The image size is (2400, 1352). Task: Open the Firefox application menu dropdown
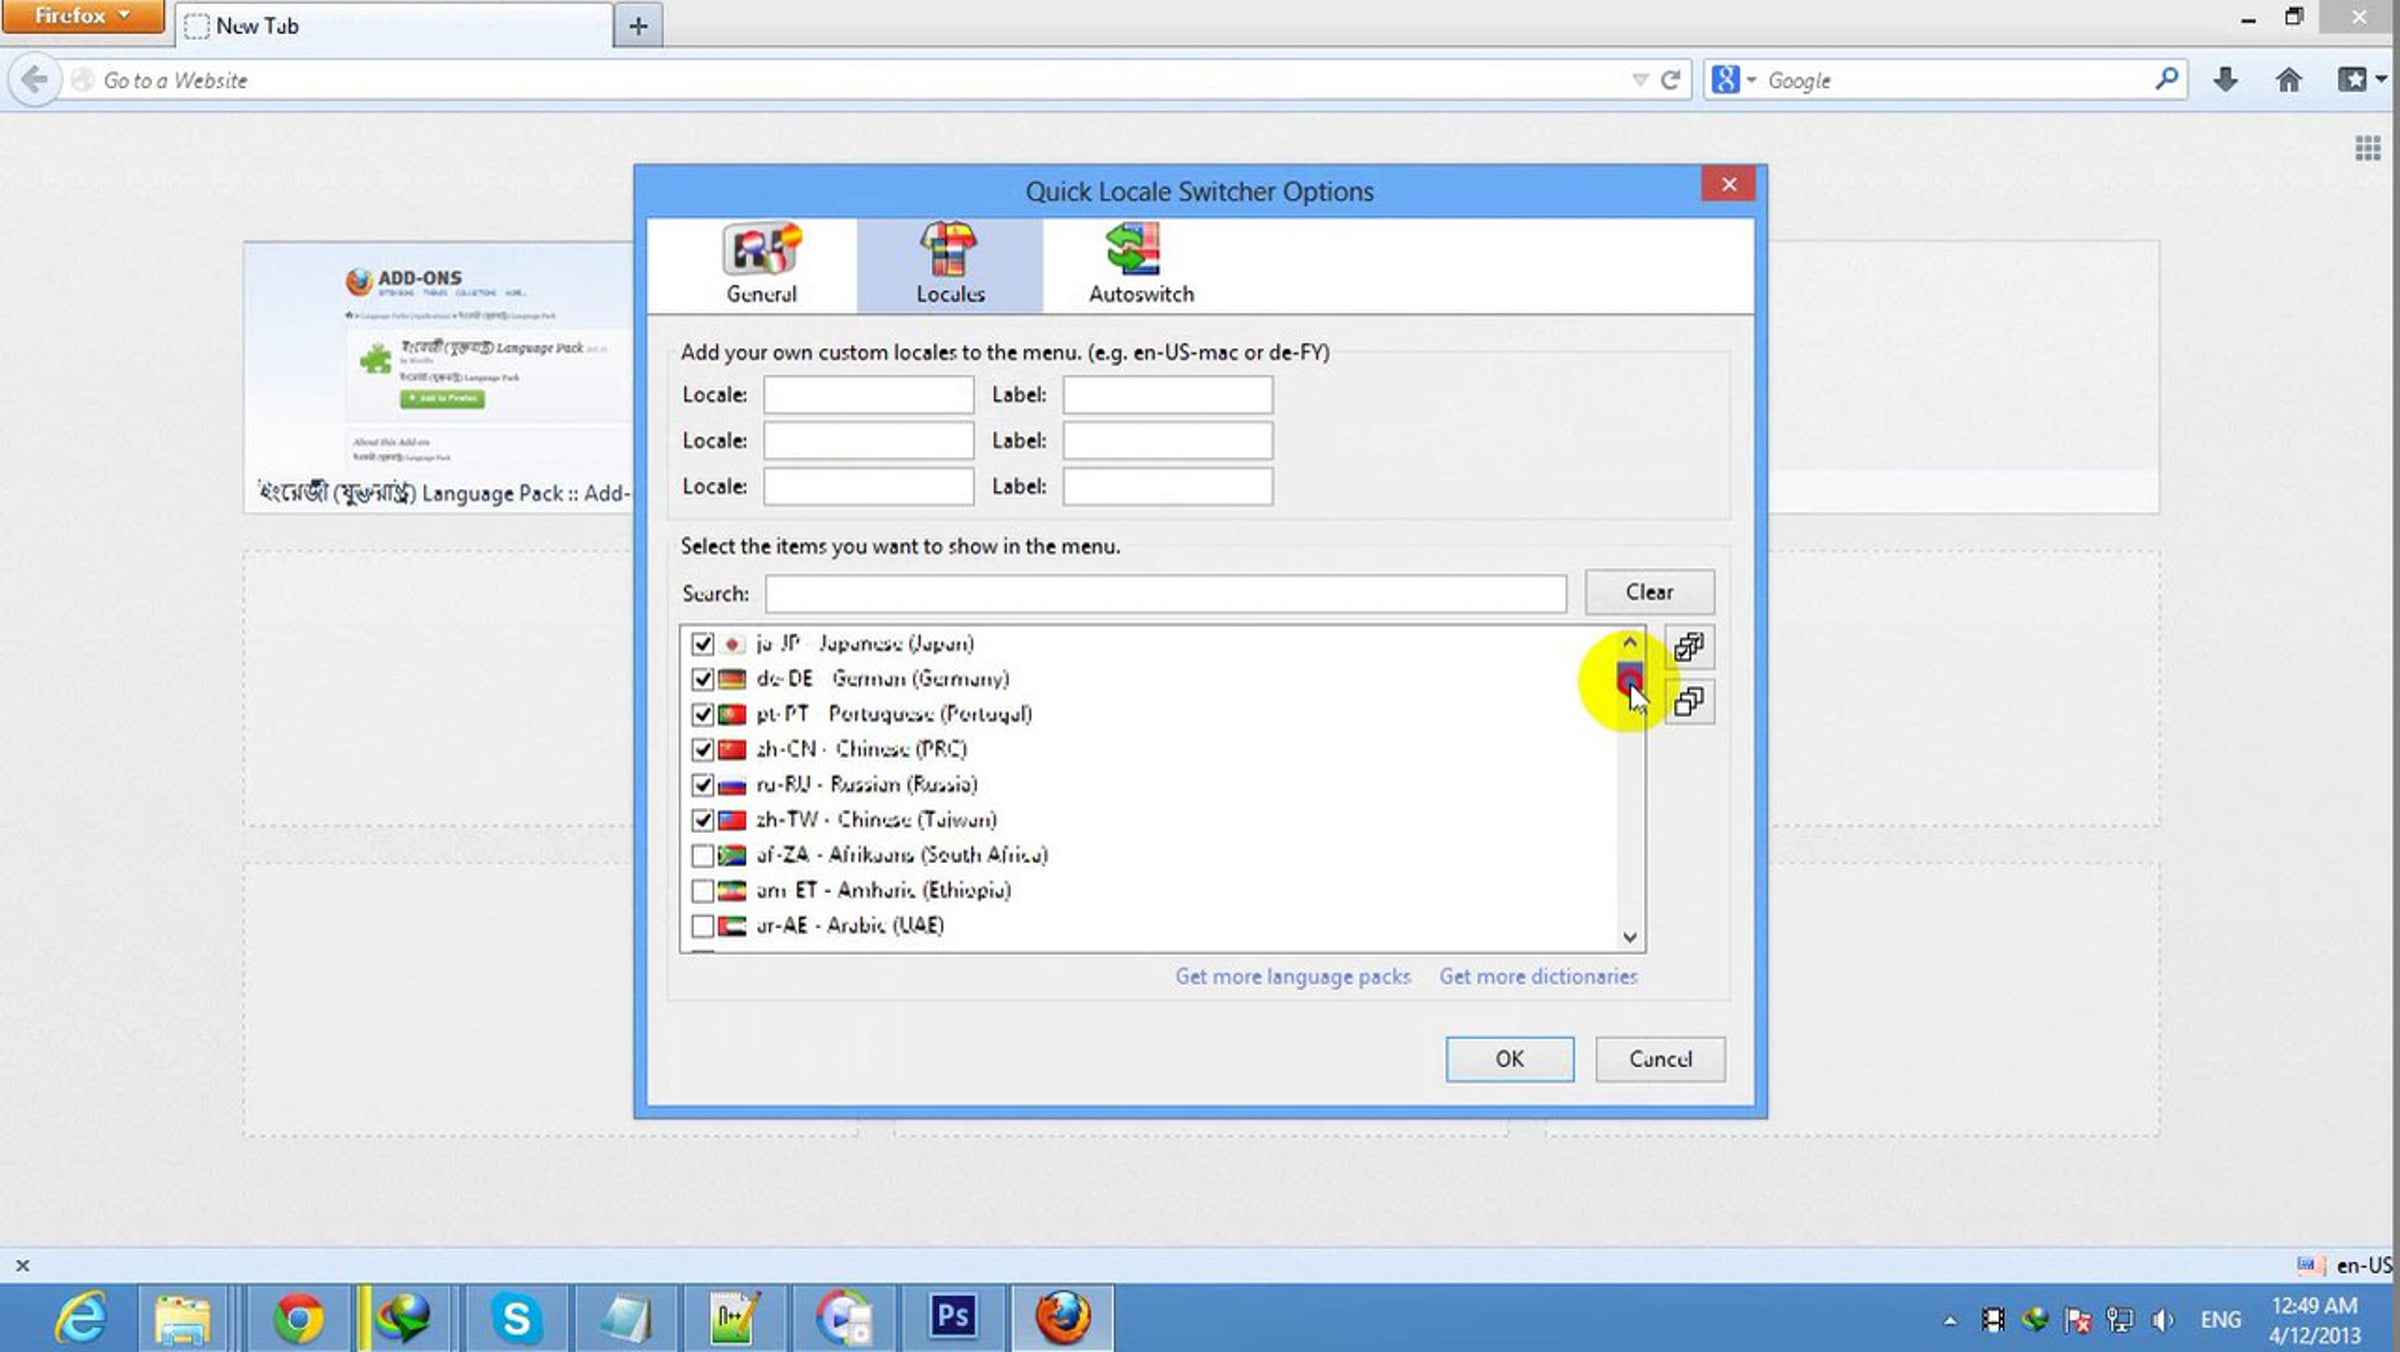click(83, 16)
